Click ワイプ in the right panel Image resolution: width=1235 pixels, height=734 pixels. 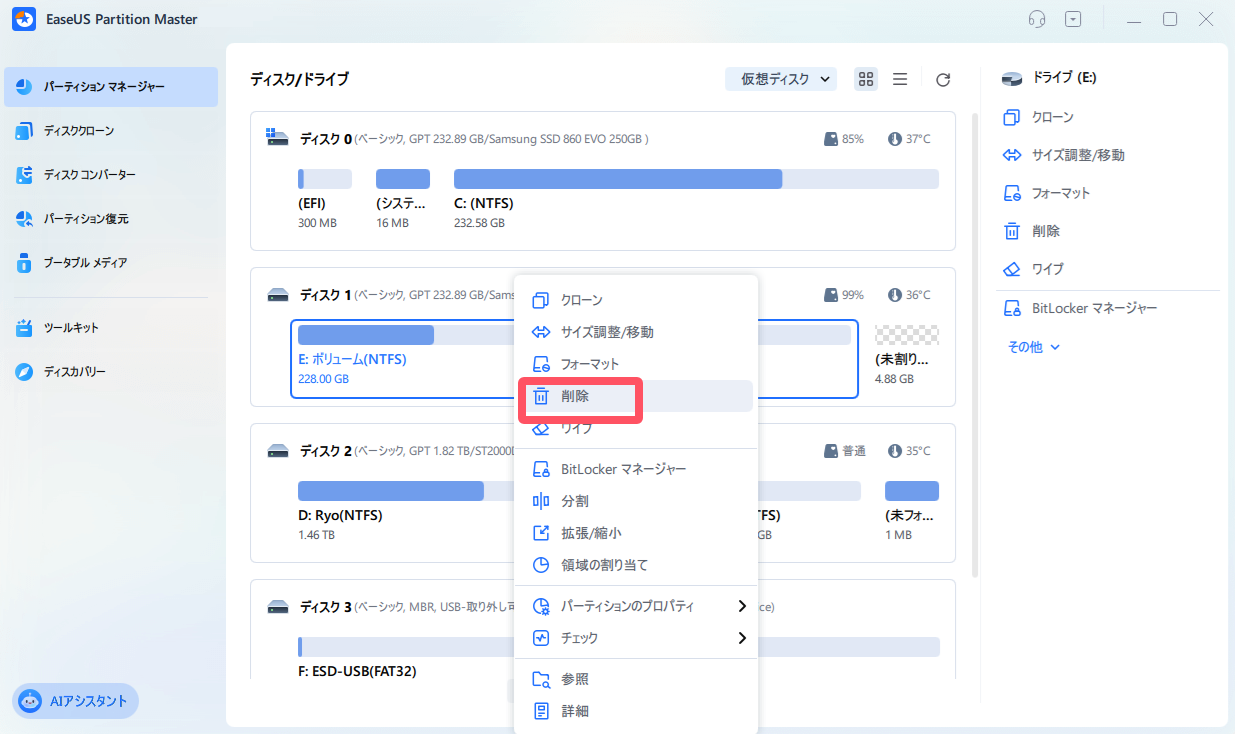coord(1047,269)
